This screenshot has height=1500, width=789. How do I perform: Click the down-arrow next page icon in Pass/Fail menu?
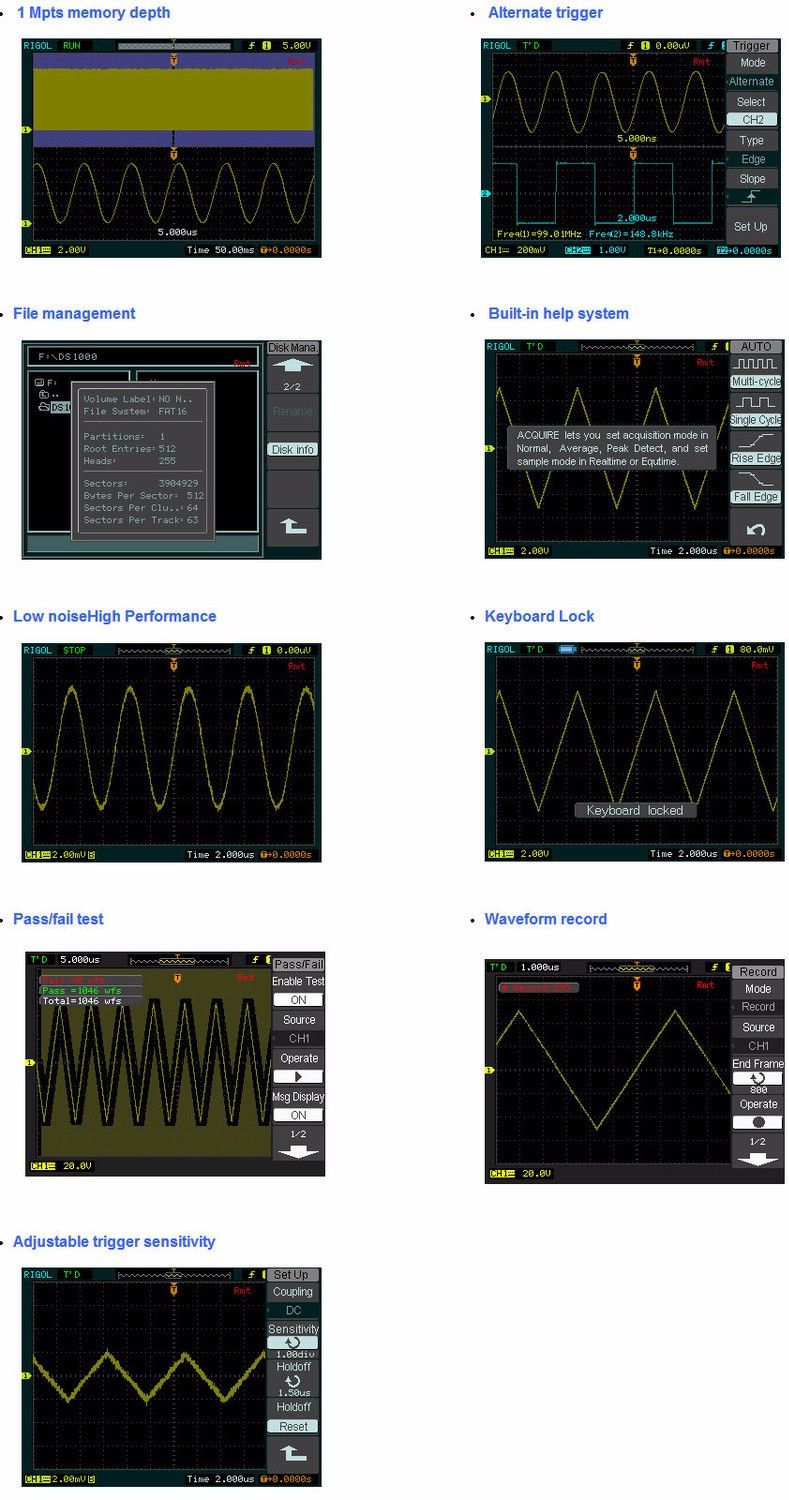[298, 1151]
